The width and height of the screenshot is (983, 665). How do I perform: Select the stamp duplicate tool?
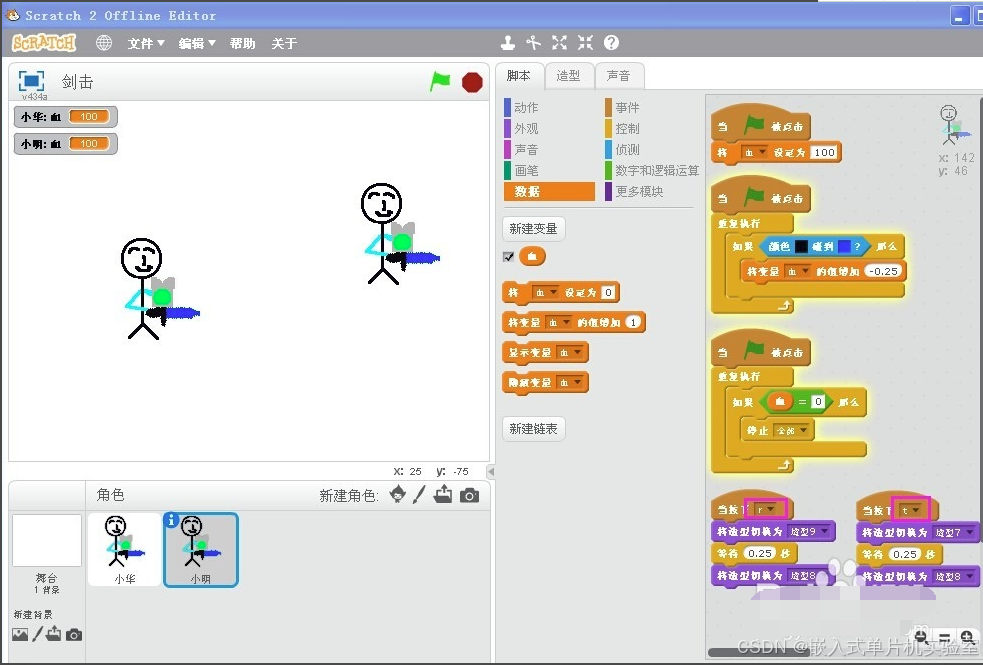508,43
